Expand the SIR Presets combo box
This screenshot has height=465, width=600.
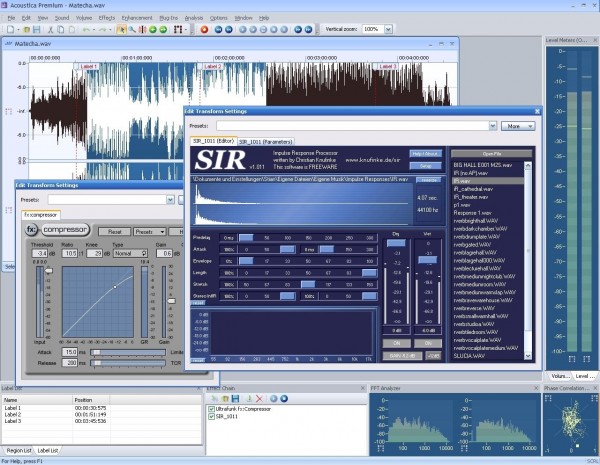(492, 126)
